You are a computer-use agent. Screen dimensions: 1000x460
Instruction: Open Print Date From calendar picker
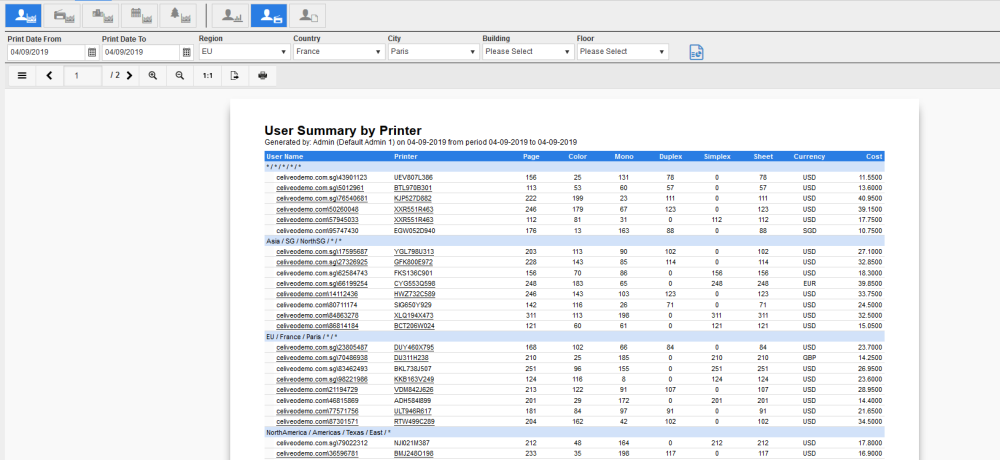pos(93,52)
